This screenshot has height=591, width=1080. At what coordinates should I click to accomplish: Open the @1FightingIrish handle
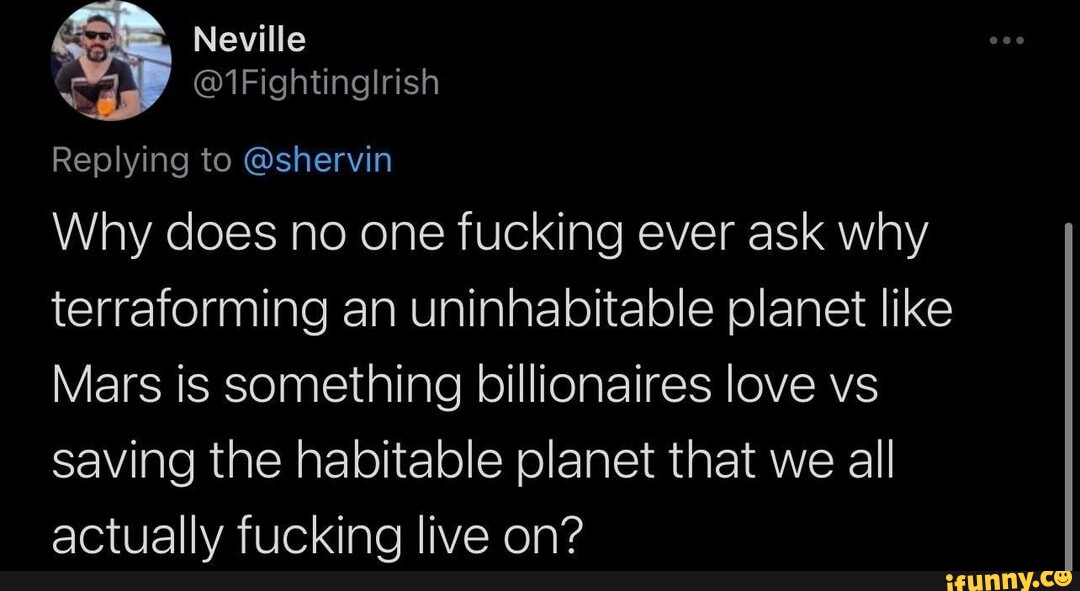tap(315, 82)
